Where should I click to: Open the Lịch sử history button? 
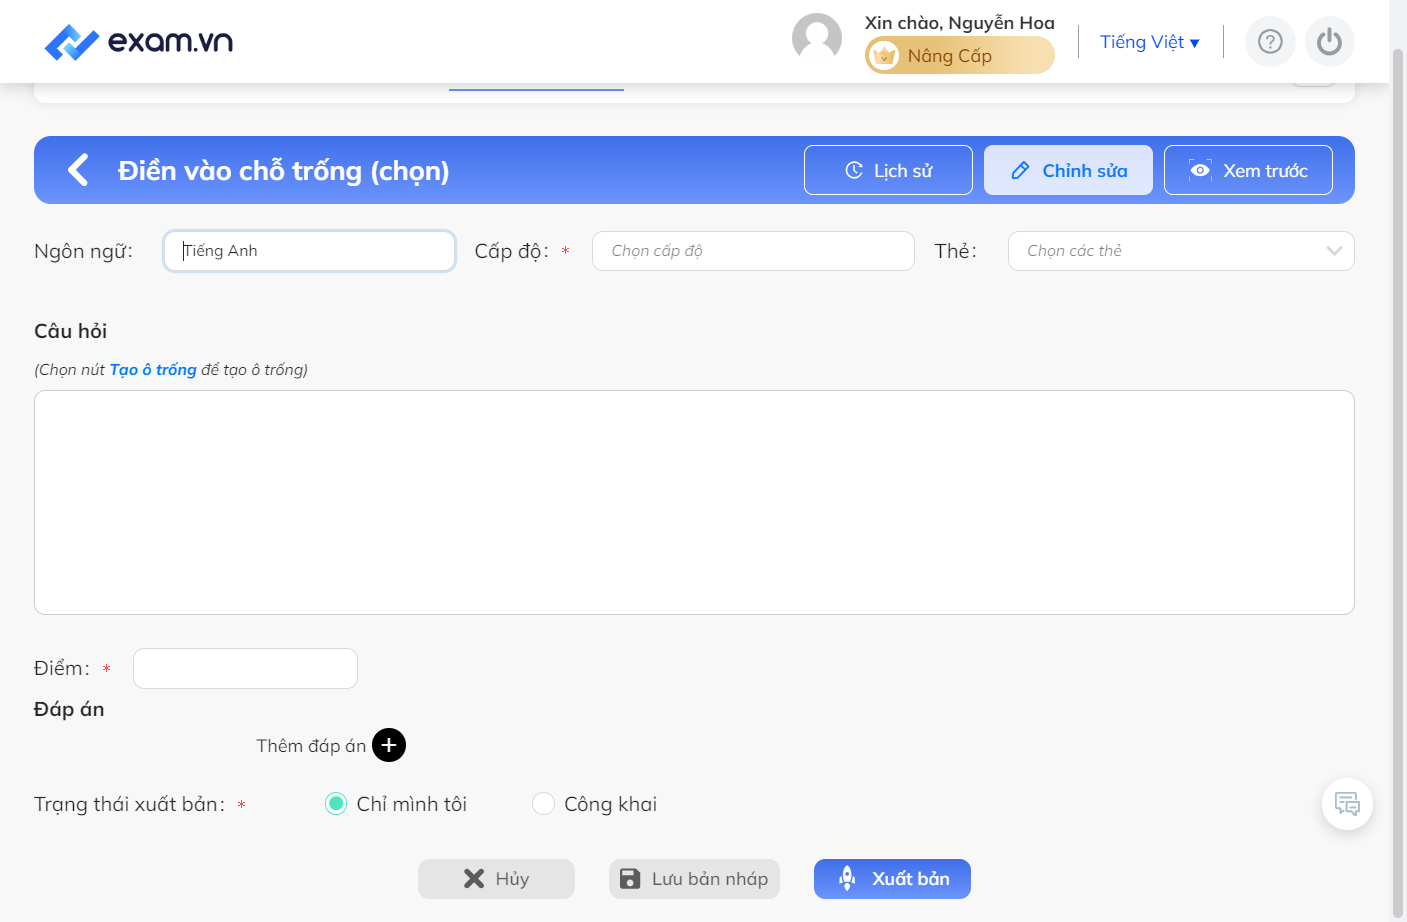[888, 170]
